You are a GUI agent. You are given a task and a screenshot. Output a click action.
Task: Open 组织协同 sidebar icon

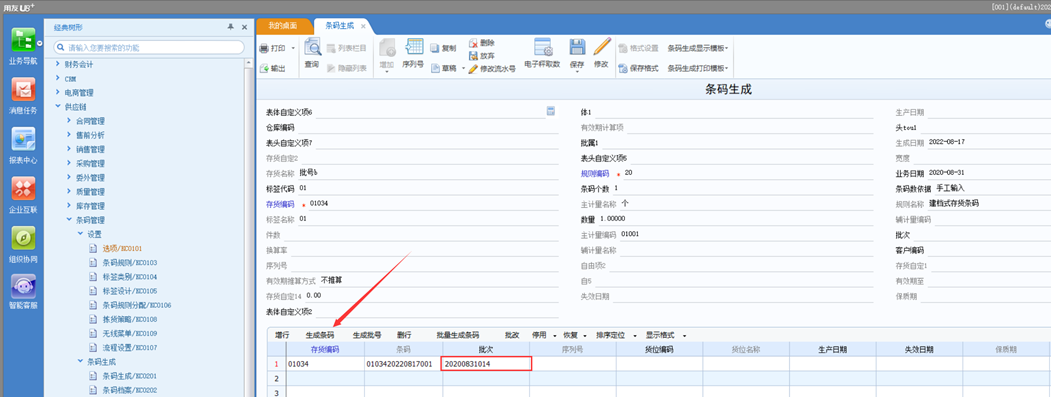23,244
